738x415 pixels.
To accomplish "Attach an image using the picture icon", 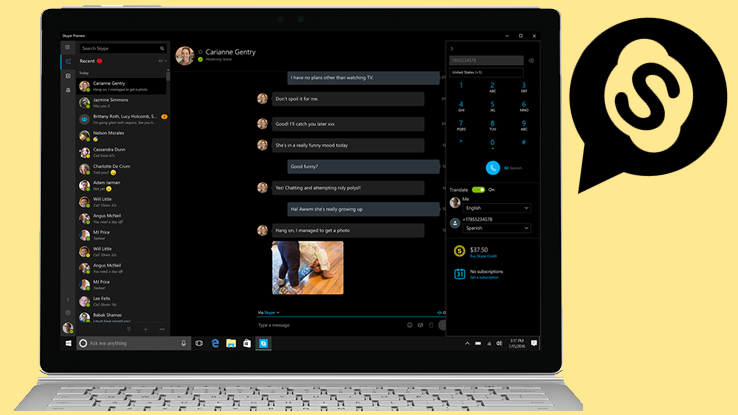I will [420, 325].
